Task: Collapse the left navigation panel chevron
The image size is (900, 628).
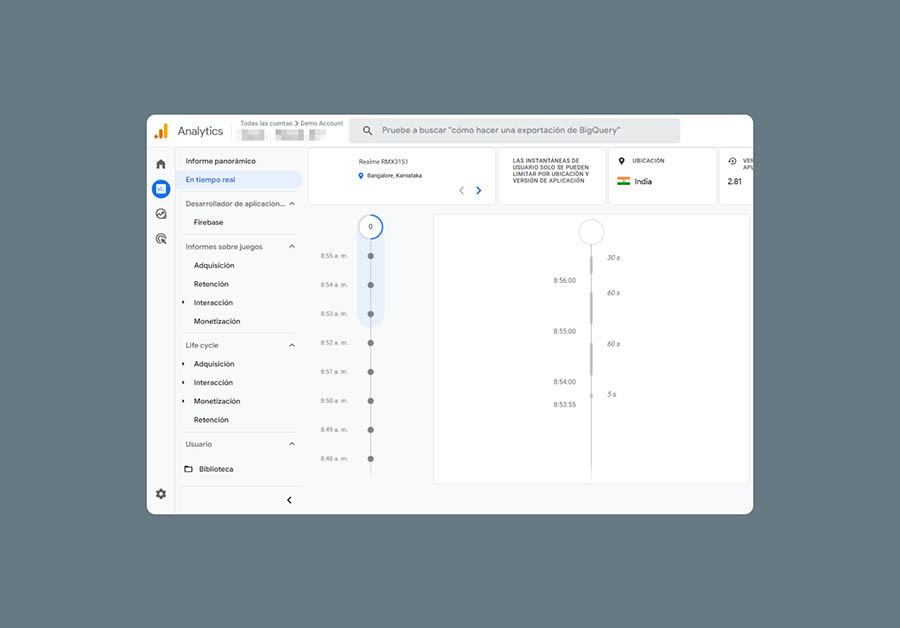Action: [289, 500]
